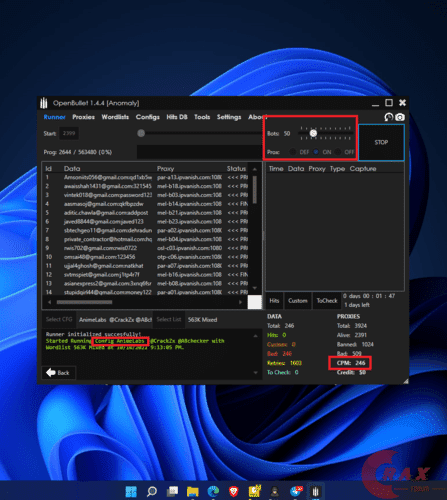Show the Custom results list
Screen dimensions: 447x500
tap(298, 301)
